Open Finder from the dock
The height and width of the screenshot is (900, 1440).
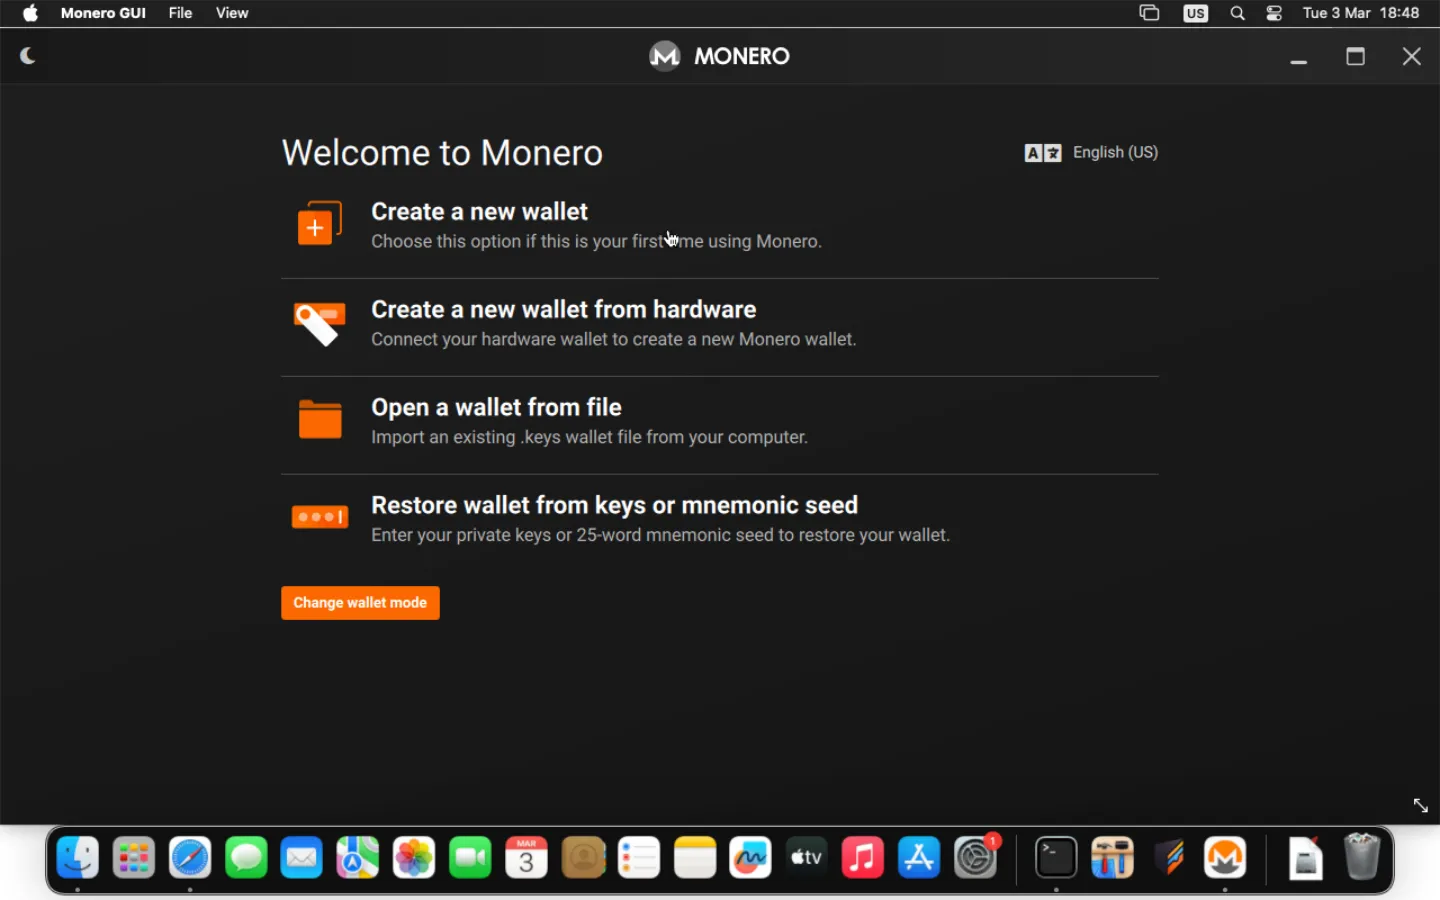coord(78,858)
